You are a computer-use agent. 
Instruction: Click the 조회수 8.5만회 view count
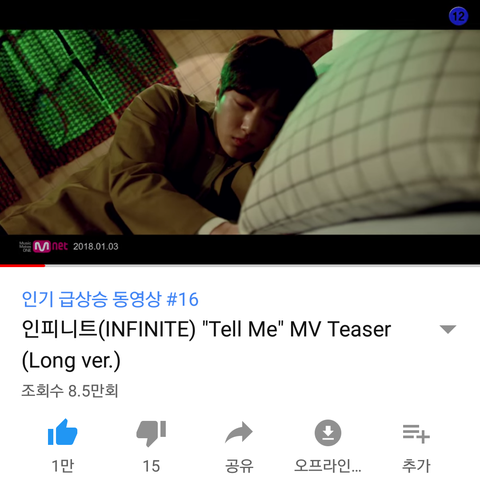pos(70,391)
